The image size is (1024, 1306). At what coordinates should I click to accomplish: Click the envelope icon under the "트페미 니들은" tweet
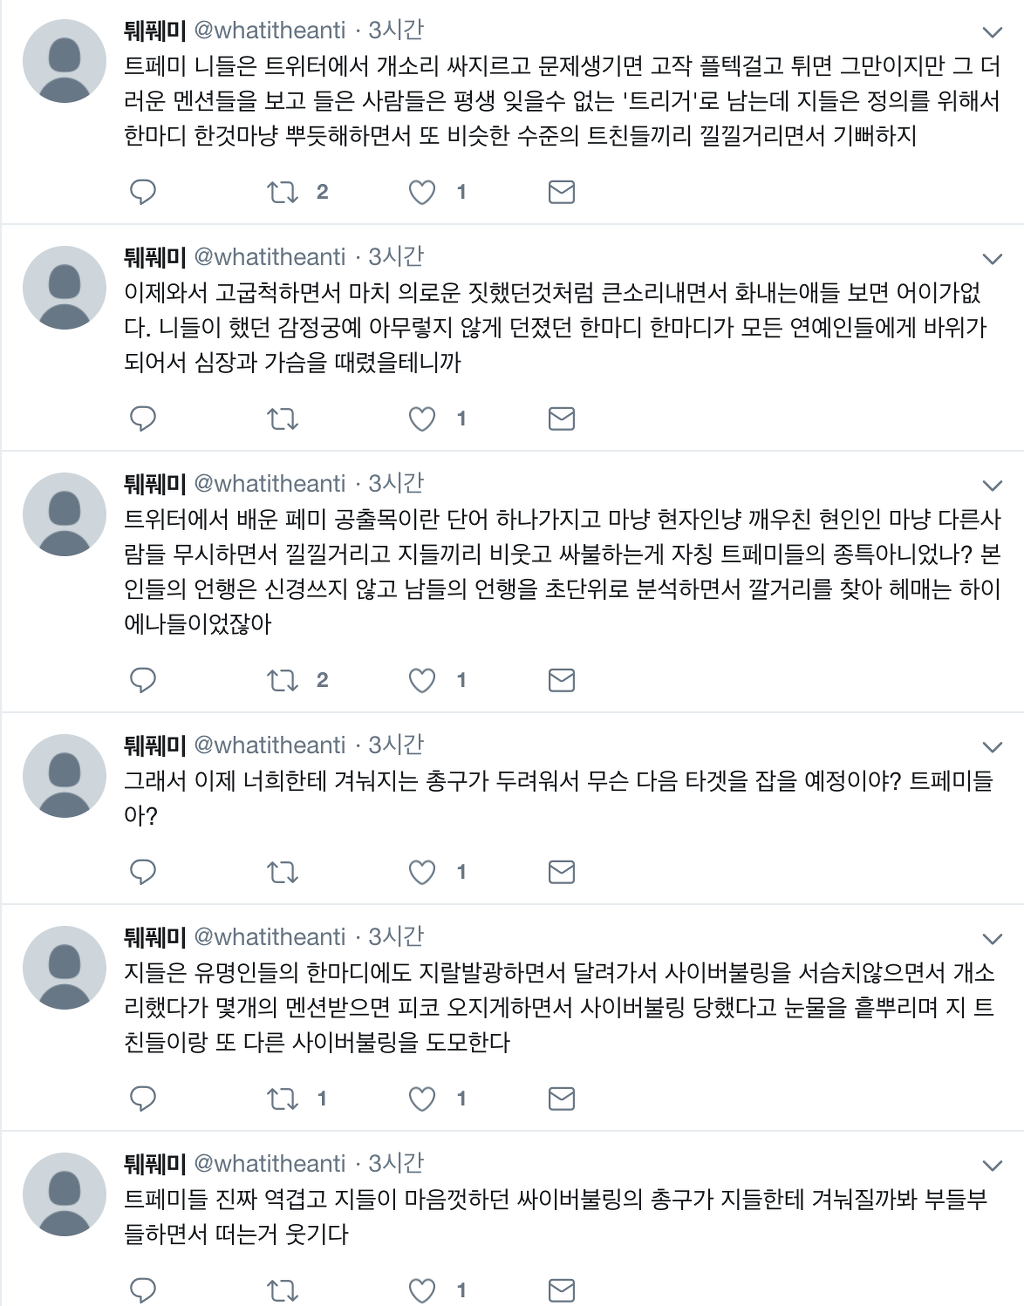coord(562,192)
